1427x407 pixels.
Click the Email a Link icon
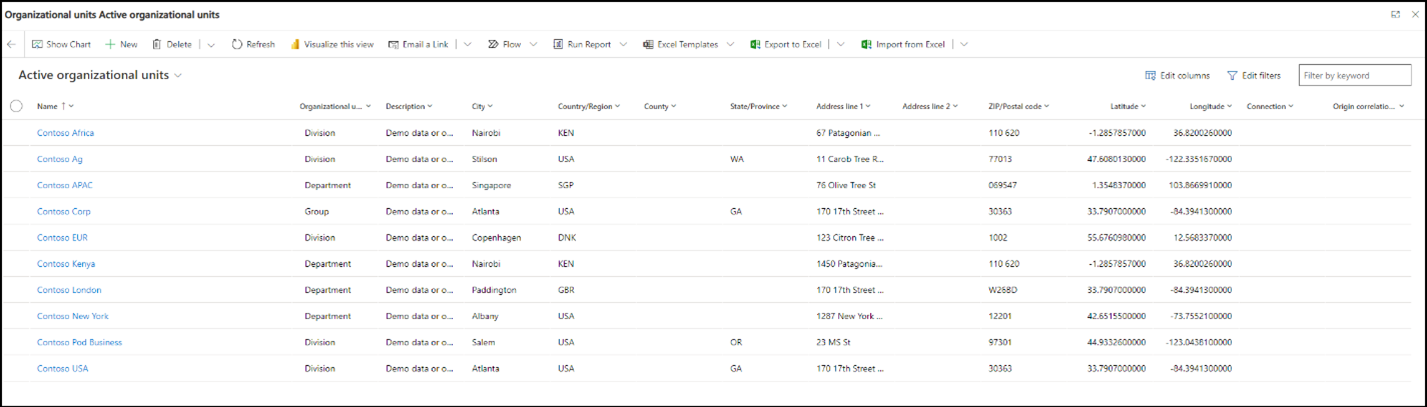pyautogui.click(x=393, y=44)
